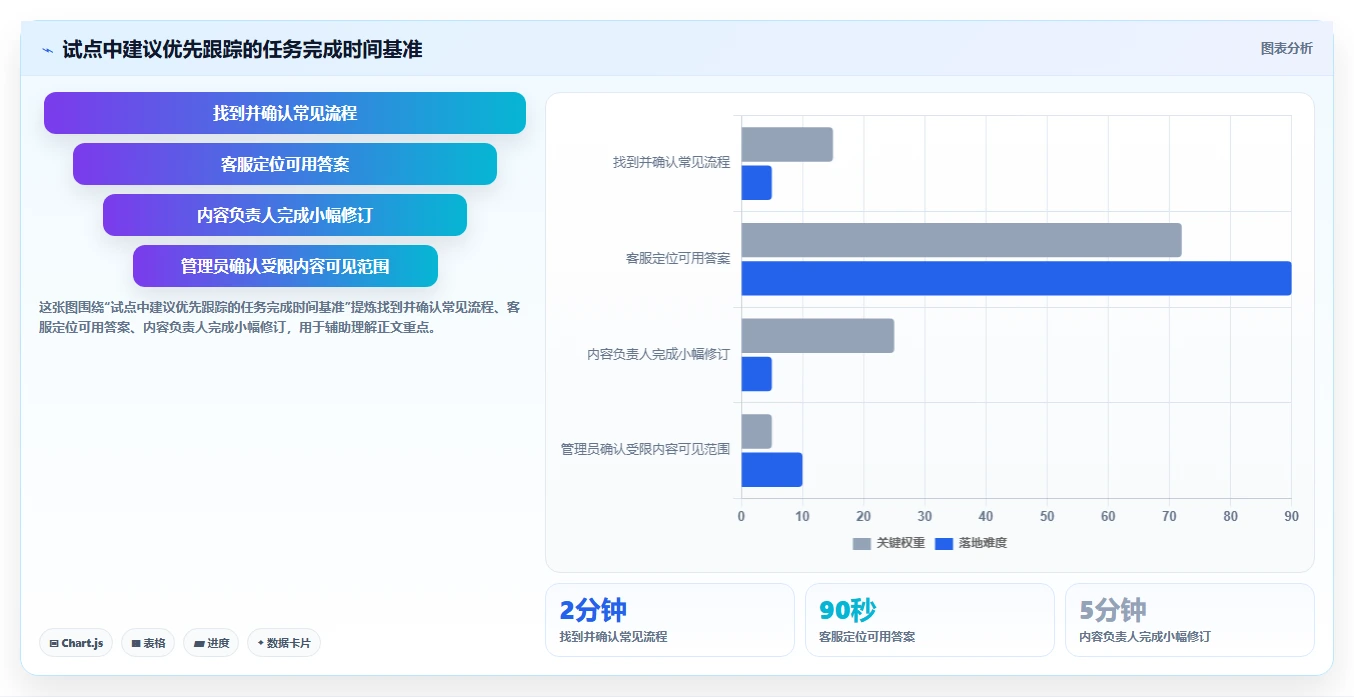The width and height of the screenshot is (1354, 697).
Task: Click chart axis label 找到并确认常见流程
Action: [x=671, y=162]
